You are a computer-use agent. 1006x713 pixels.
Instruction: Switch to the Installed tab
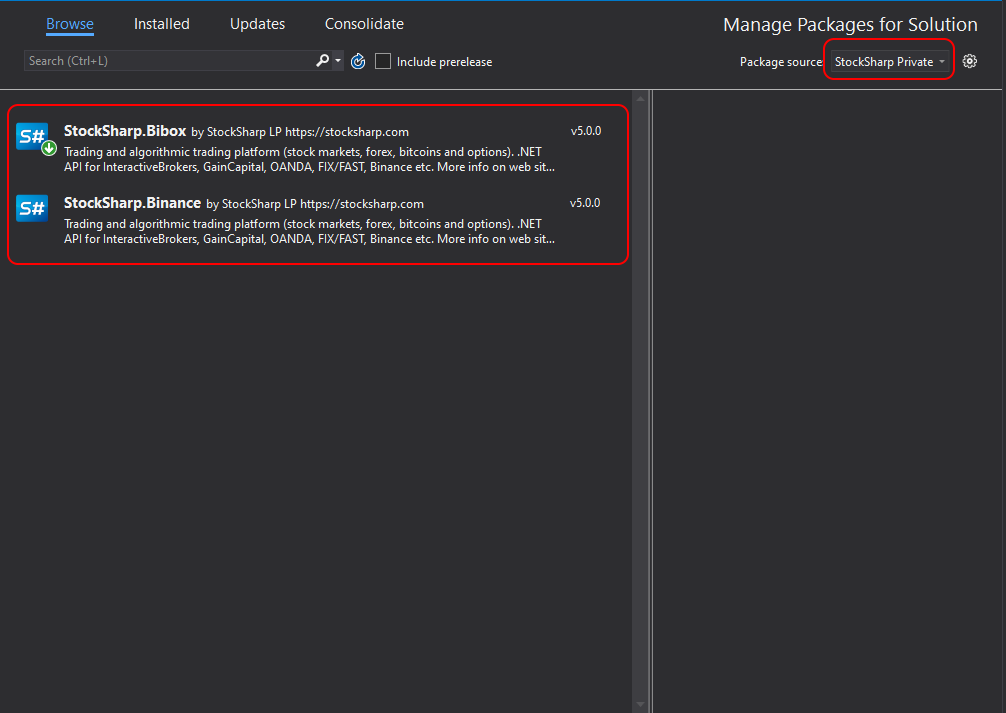click(161, 24)
